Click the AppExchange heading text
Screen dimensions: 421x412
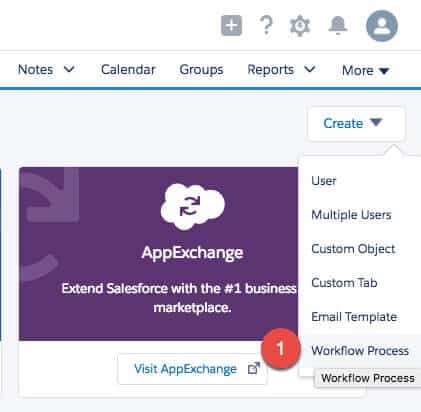193,253
